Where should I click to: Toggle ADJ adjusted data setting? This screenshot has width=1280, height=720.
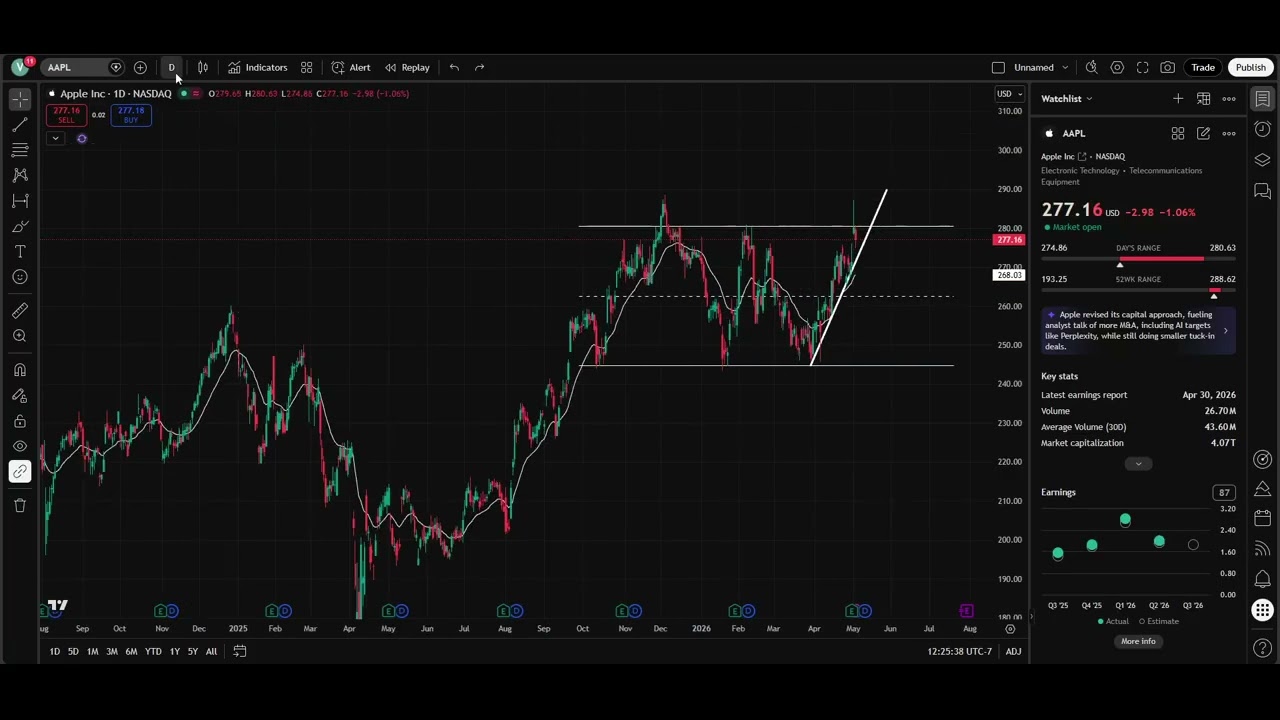1013,652
